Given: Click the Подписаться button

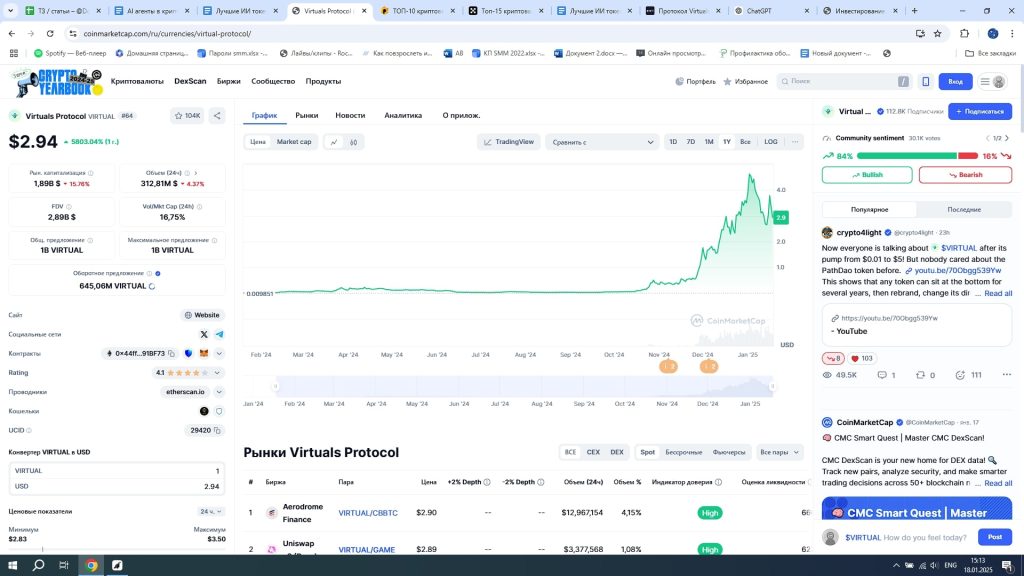Looking at the screenshot, I should pos(980,112).
